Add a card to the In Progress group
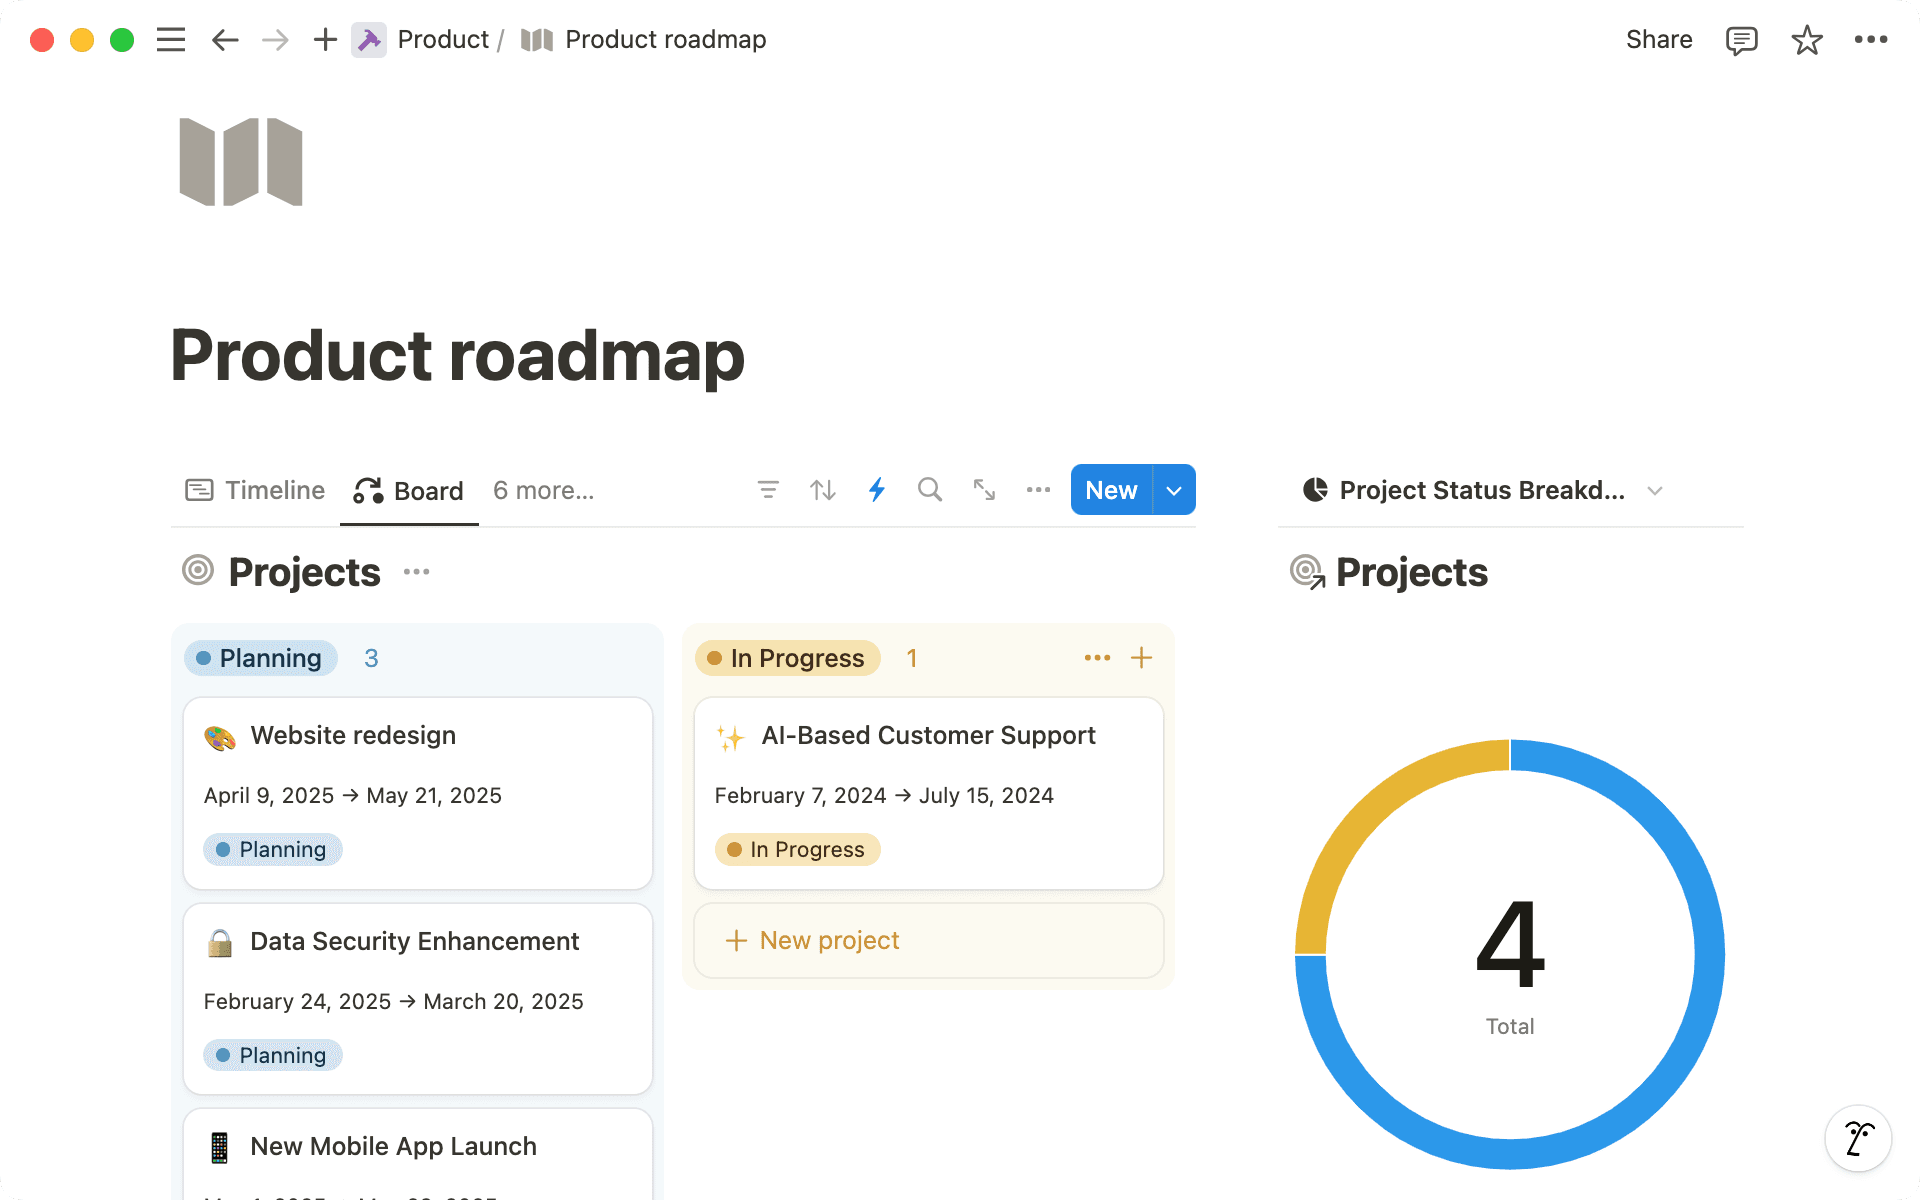 pos(1142,657)
